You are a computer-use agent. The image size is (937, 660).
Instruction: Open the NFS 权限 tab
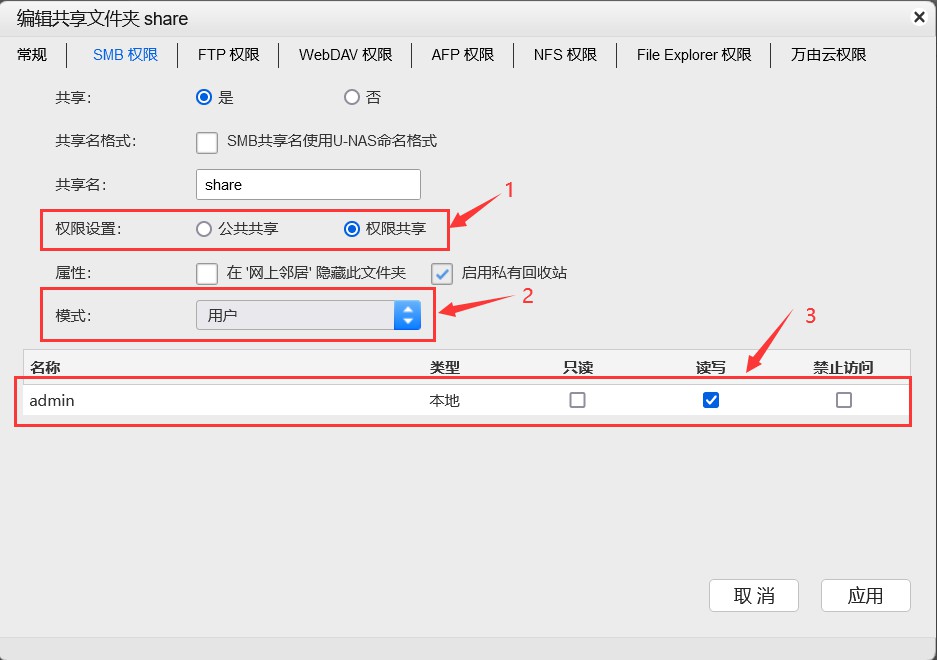565,55
